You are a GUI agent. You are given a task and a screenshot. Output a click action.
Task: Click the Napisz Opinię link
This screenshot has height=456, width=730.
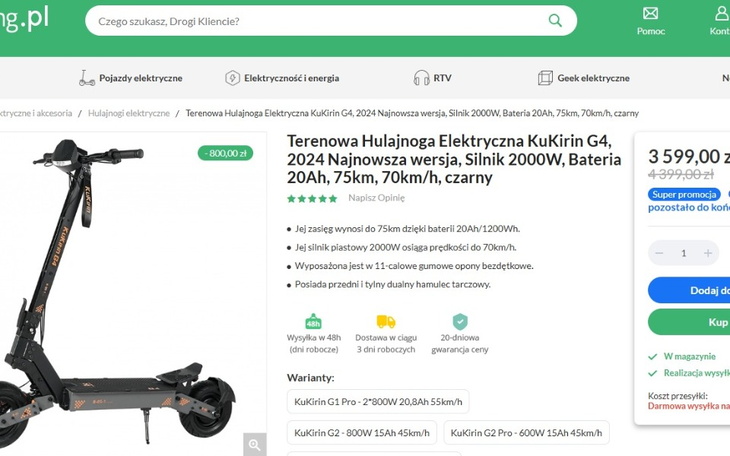pos(377,198)
